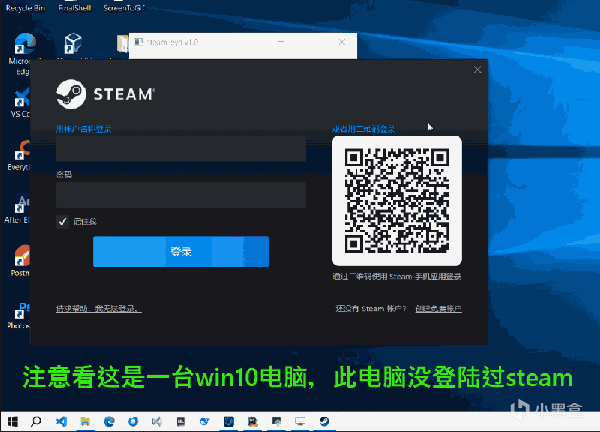Select the ScreenToGif desktop label
This screenshot has width=600, height=432.
pyautogui.click(x=124, y=8)
